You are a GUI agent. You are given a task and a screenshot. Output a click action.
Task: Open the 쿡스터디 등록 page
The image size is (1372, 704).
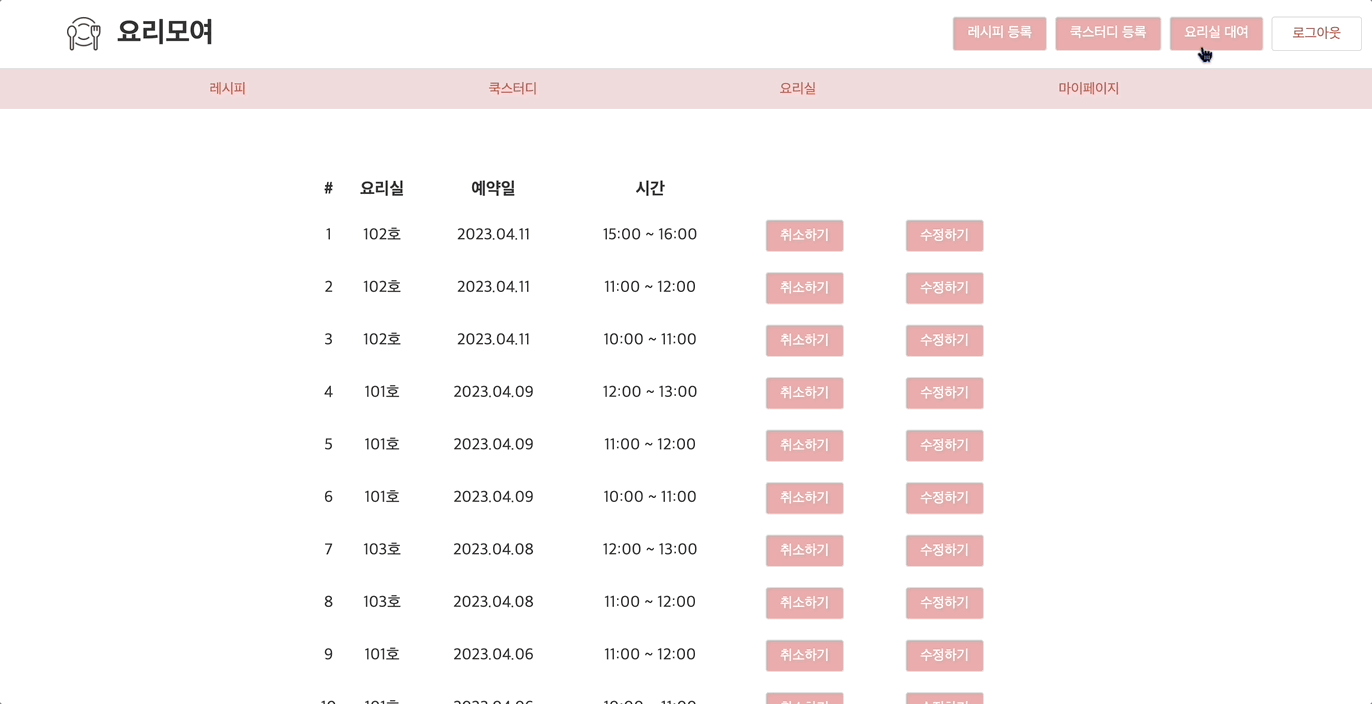point(1107,33)
